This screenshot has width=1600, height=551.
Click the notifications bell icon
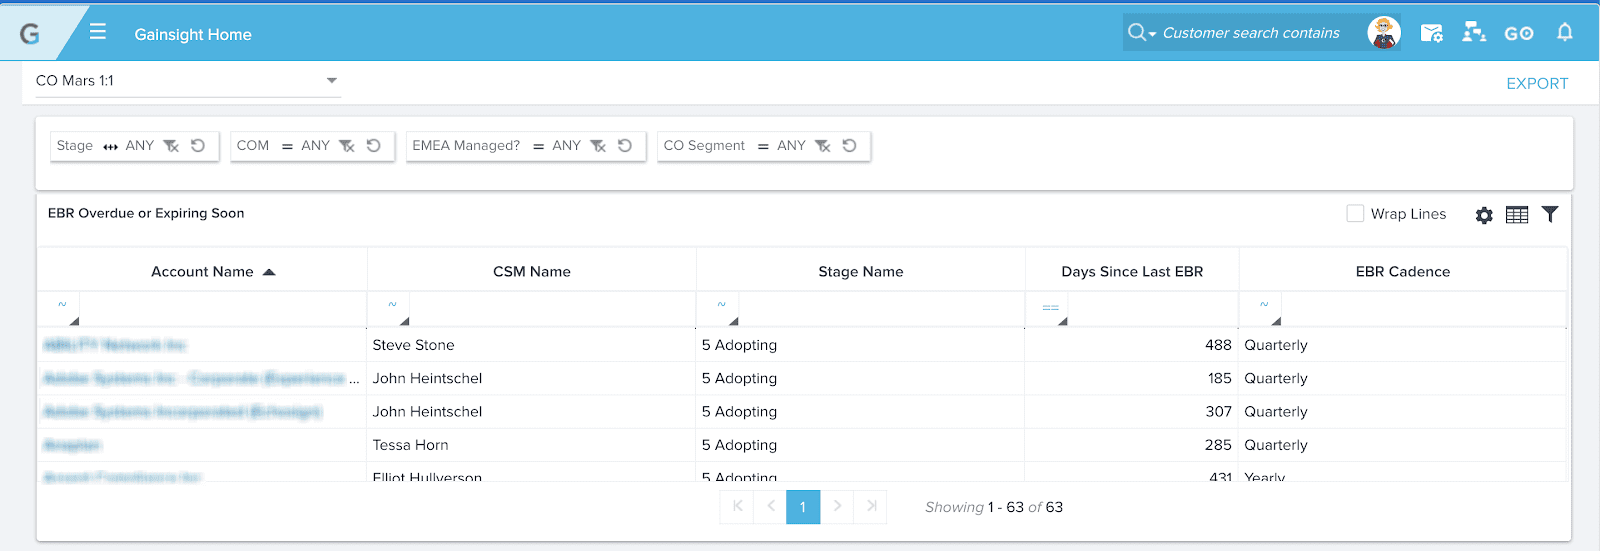1564,33
